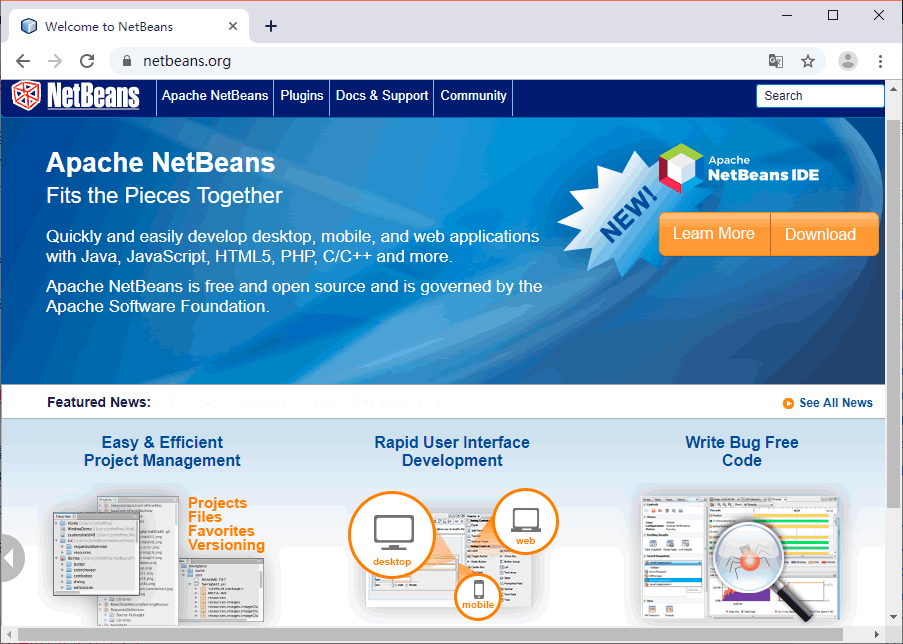Reload the page
The image size is (903, 644).
click(87, 60)
